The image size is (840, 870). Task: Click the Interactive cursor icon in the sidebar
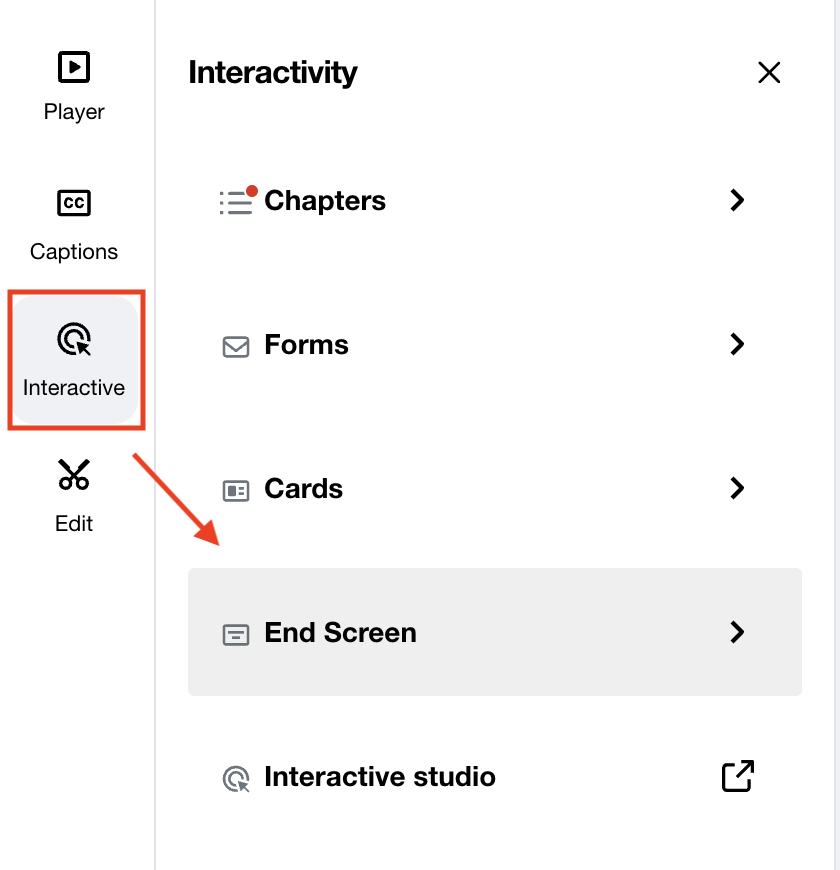coord(73,340)
